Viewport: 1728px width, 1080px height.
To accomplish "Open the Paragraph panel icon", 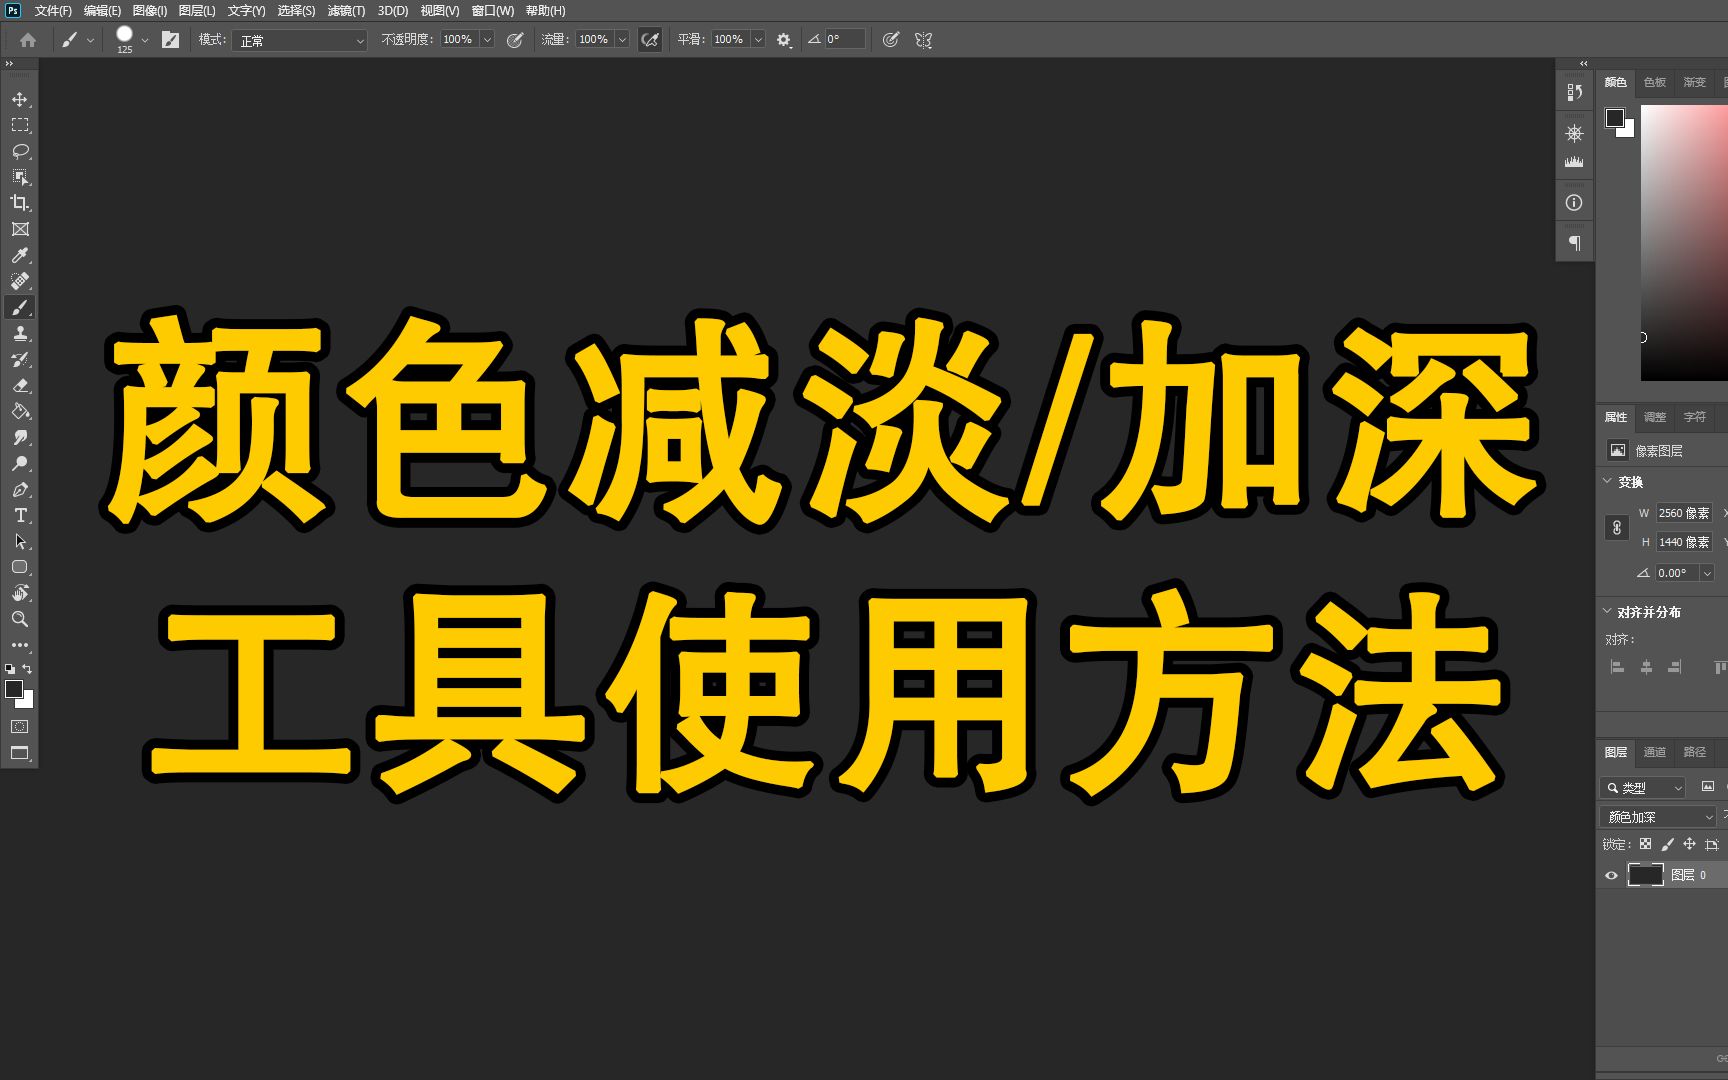I will [1574, 243].
